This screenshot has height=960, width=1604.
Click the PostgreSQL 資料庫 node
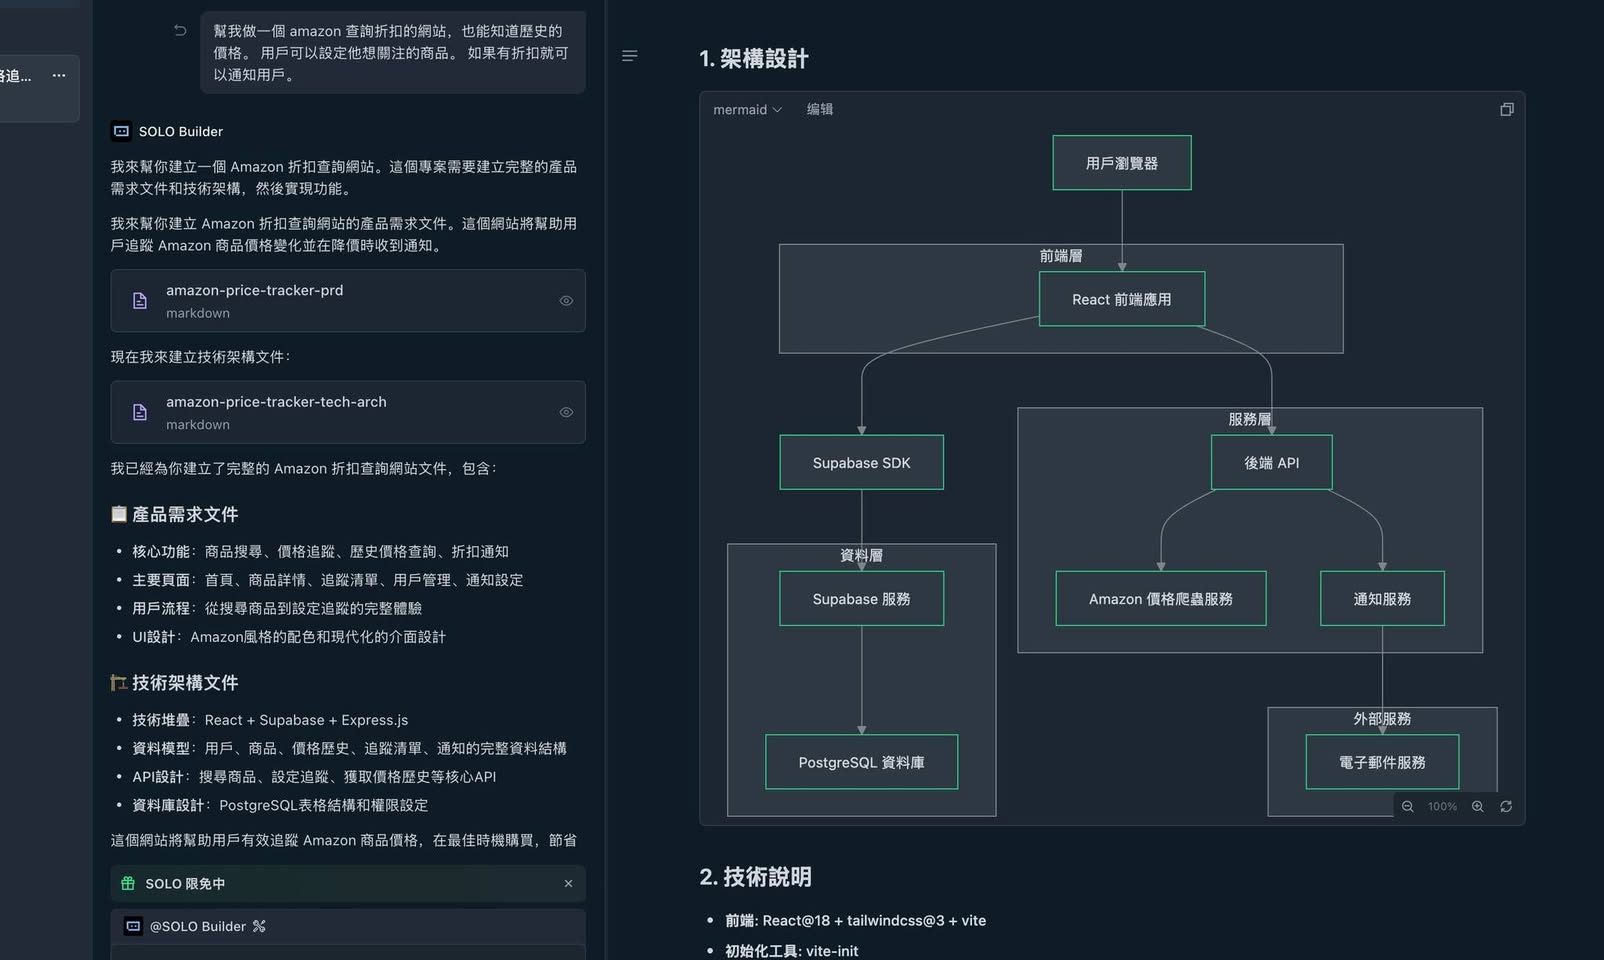[862, 762]
